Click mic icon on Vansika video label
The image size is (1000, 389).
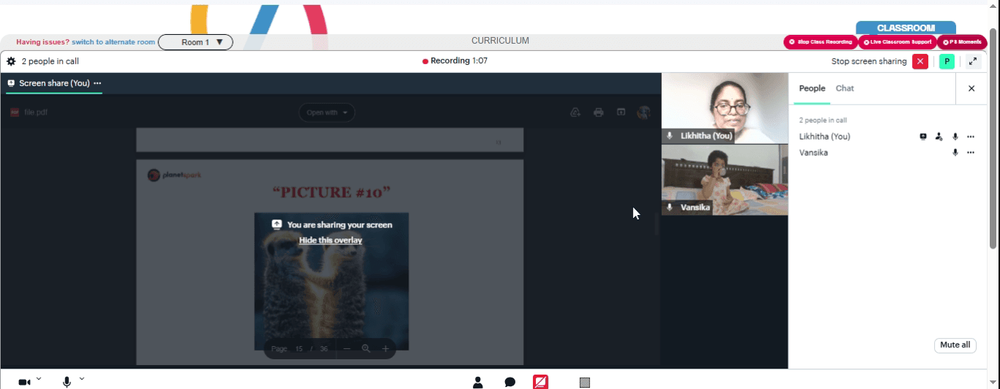670,207
